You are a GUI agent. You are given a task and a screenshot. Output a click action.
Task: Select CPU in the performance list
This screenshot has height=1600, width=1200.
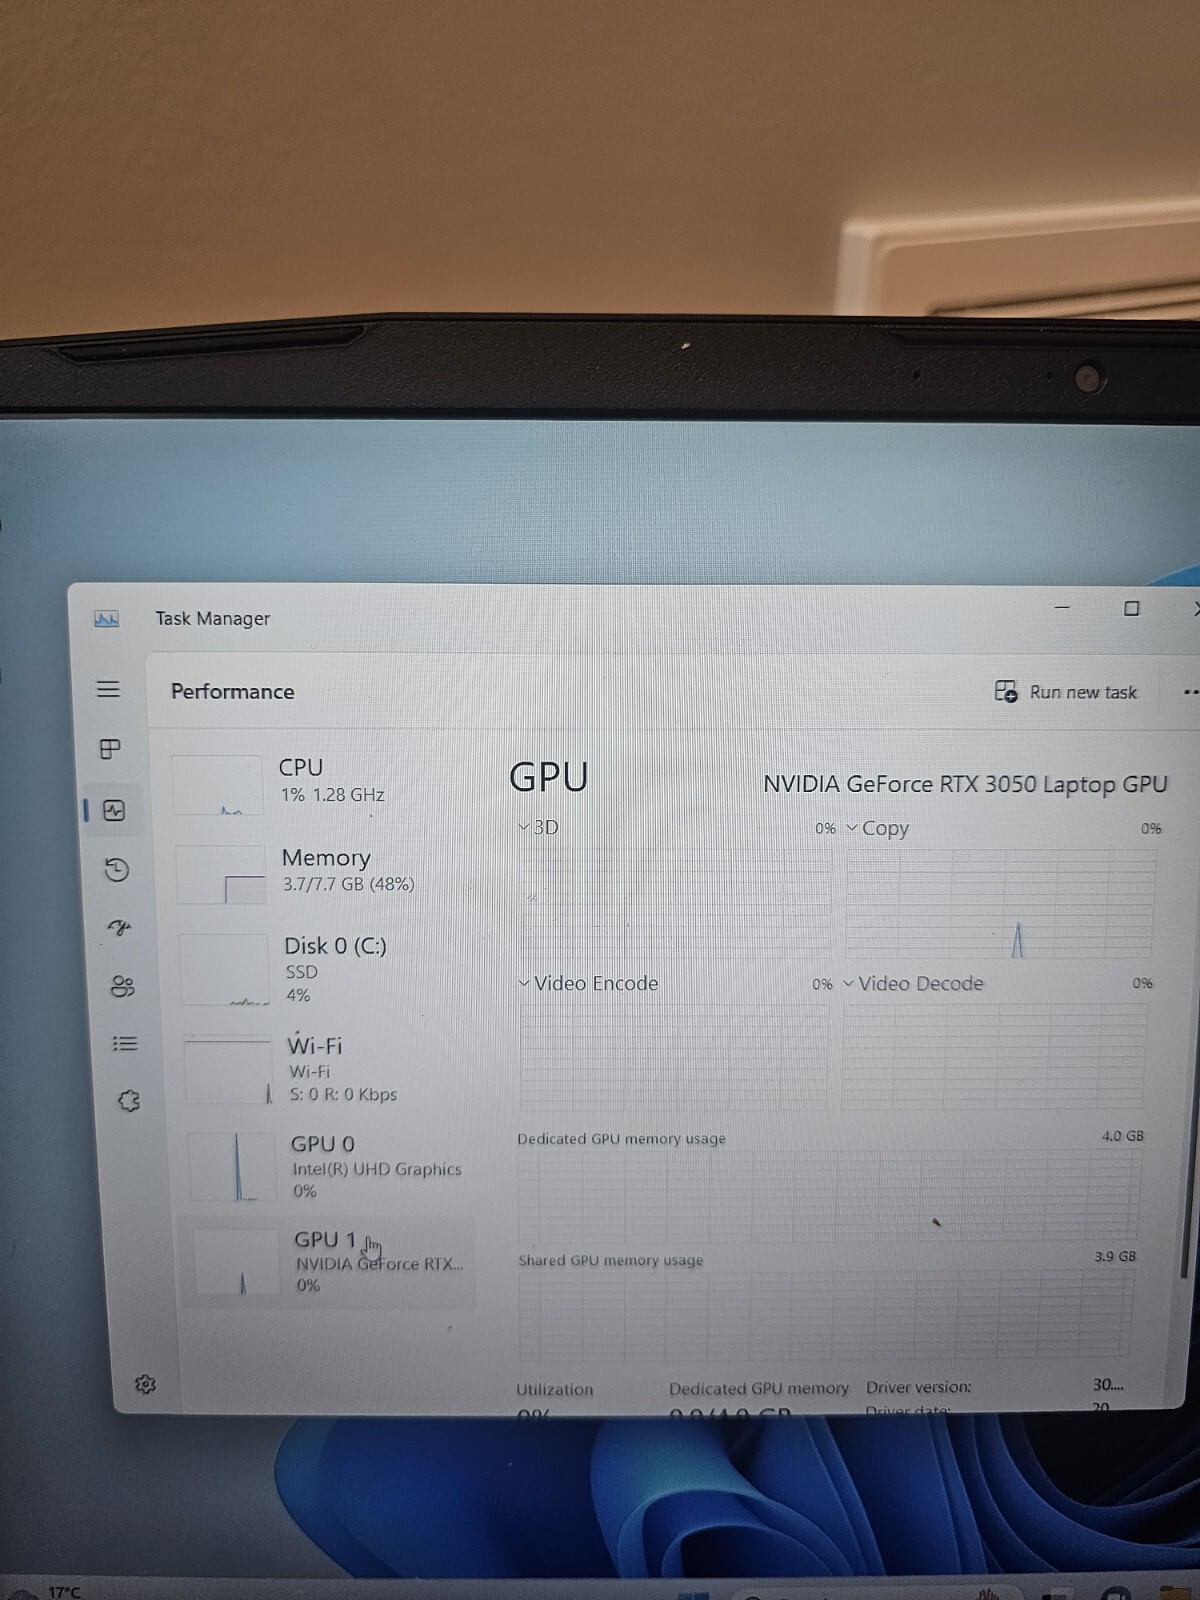320,784
